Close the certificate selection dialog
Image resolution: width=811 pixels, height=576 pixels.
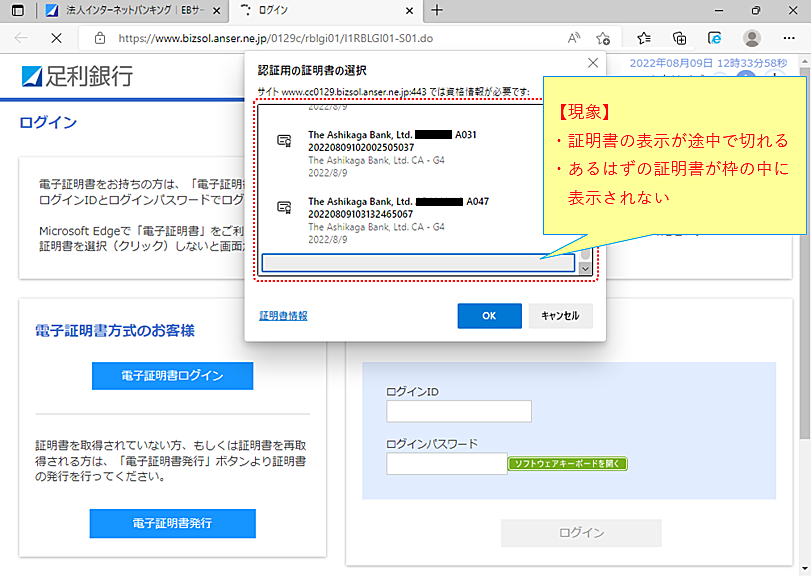pyautogui.click(x=592, y=62)
